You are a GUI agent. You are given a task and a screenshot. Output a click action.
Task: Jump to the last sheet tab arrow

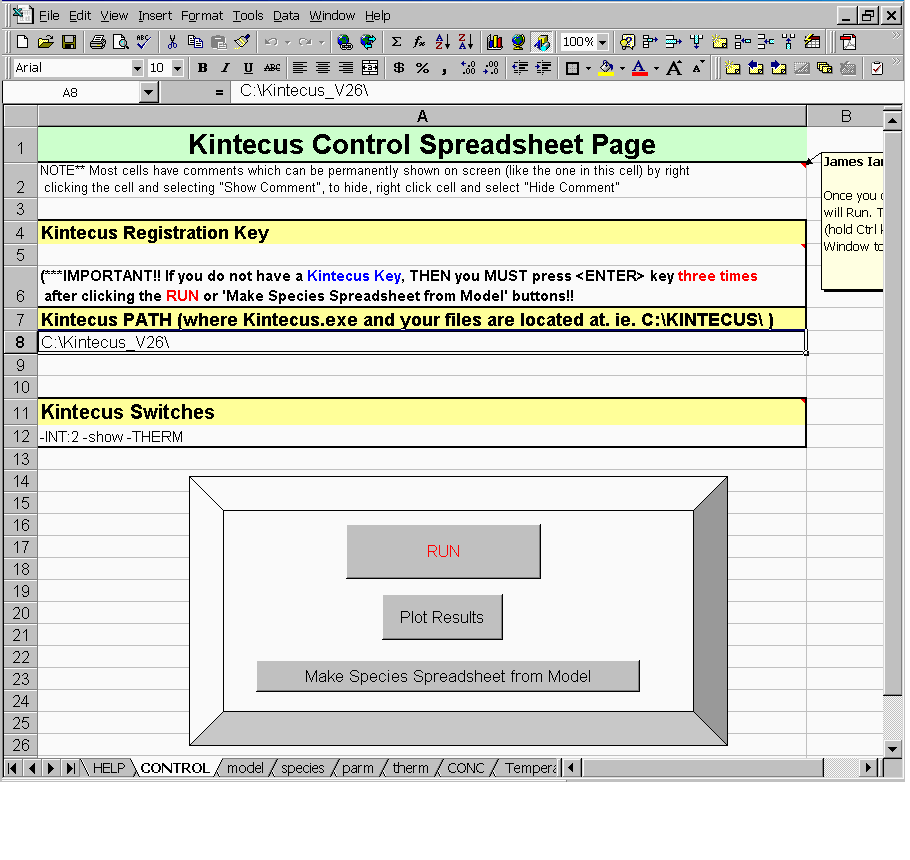[70, 768]
